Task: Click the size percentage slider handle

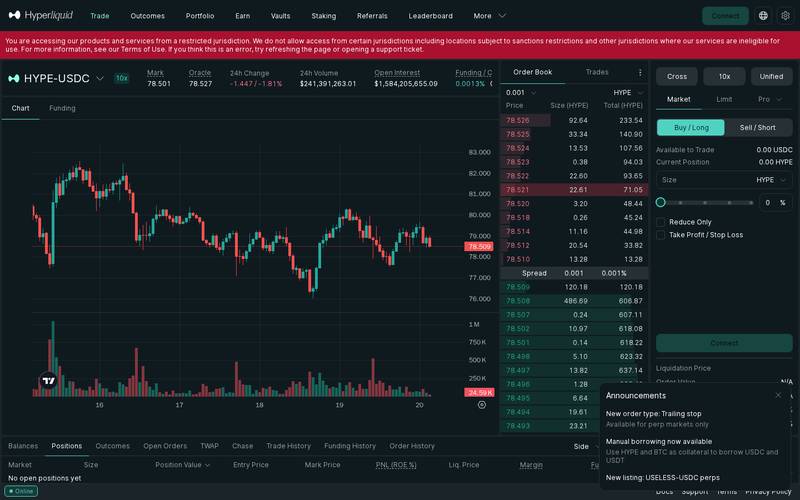Action: click(x=660, y=202)
